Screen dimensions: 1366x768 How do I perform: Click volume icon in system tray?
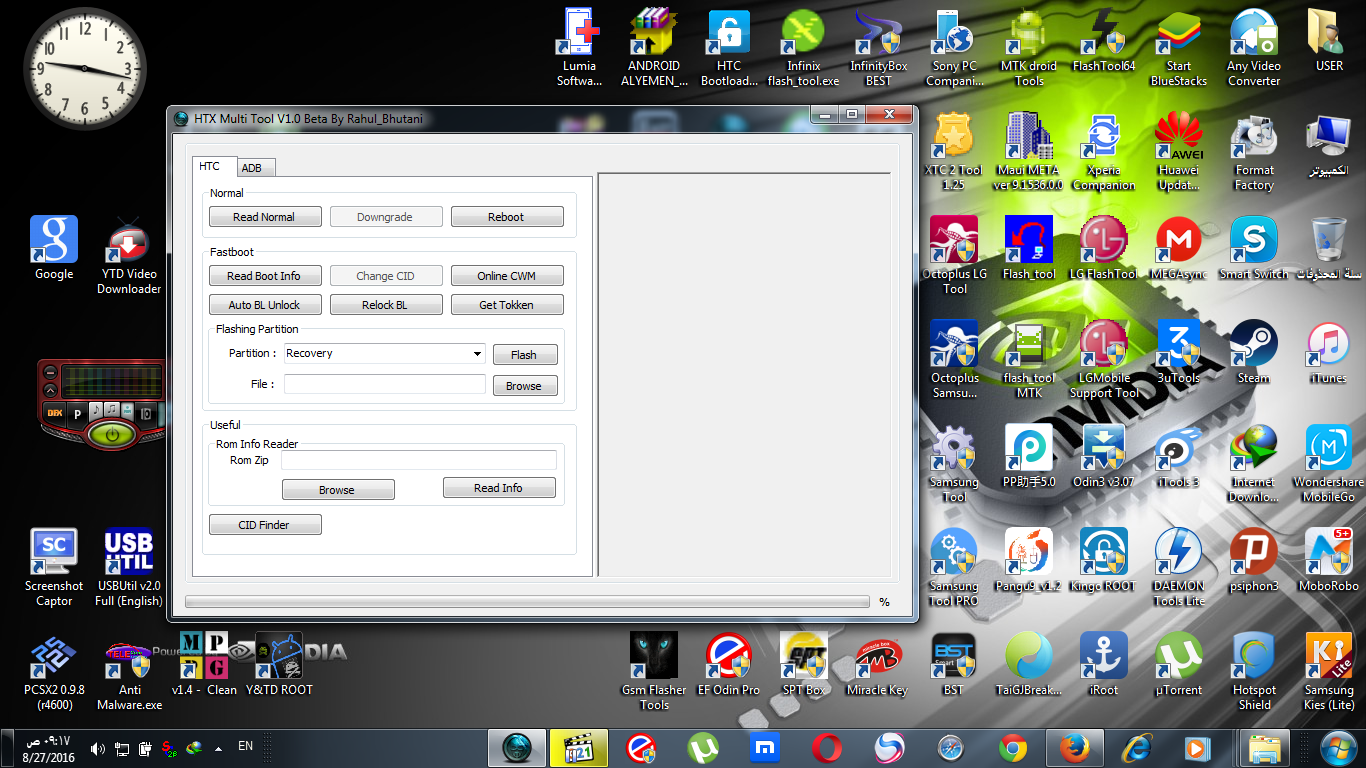[98, 748]
